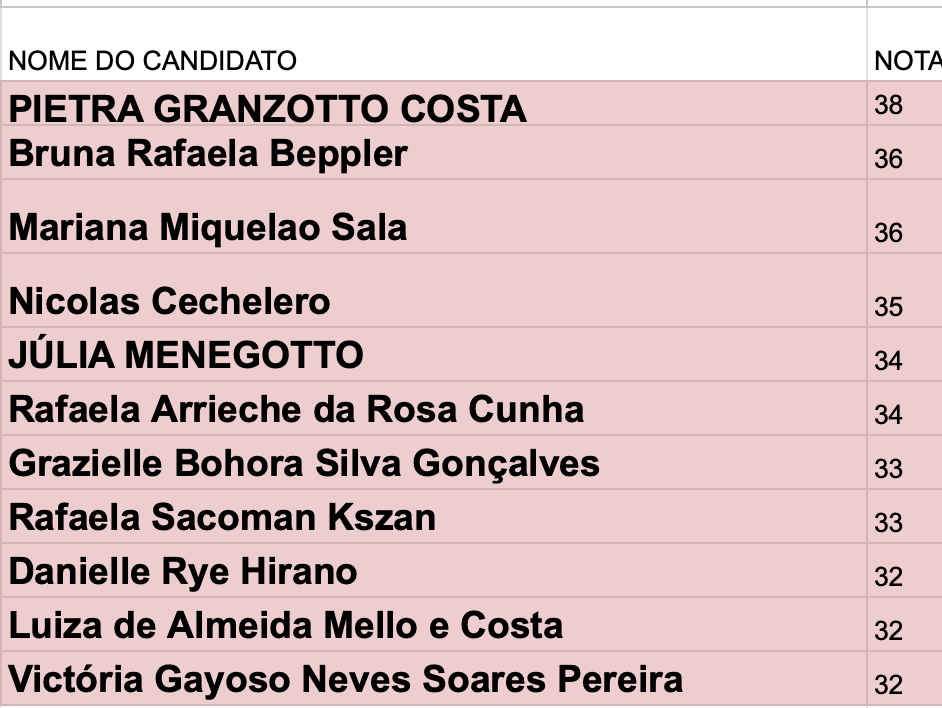Click the Rafaela Sacoman Kszan cell

(222, 517)
